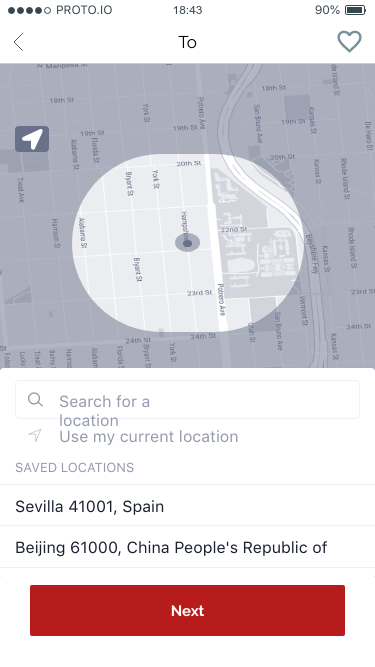
Task: Focus the Search for a location field
Action: (x=188, y=399)
